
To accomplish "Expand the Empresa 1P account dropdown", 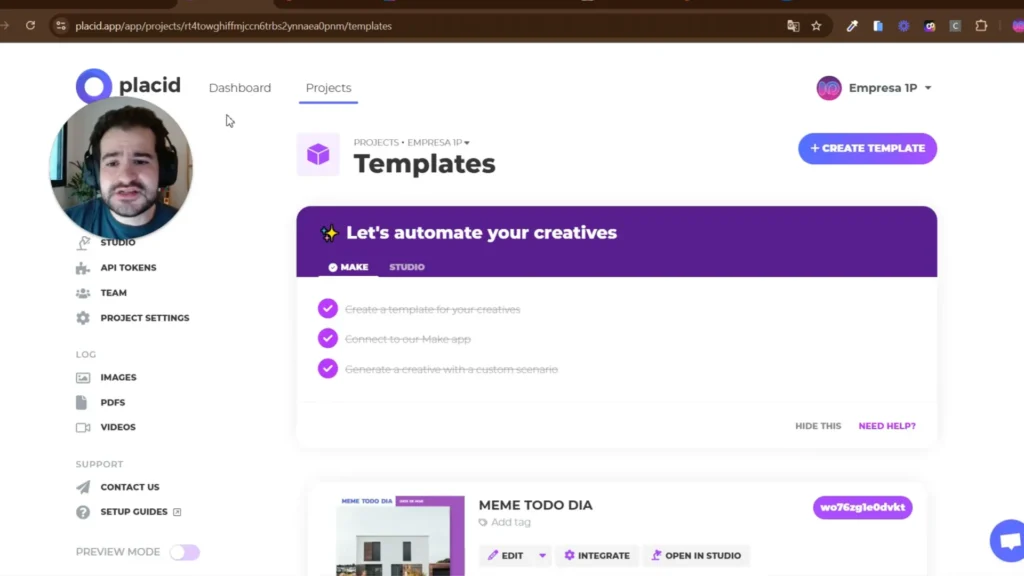I will 927,88.
